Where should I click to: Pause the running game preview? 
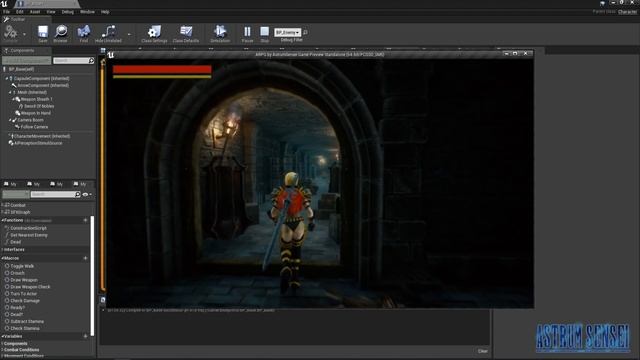tap(247, 33)
